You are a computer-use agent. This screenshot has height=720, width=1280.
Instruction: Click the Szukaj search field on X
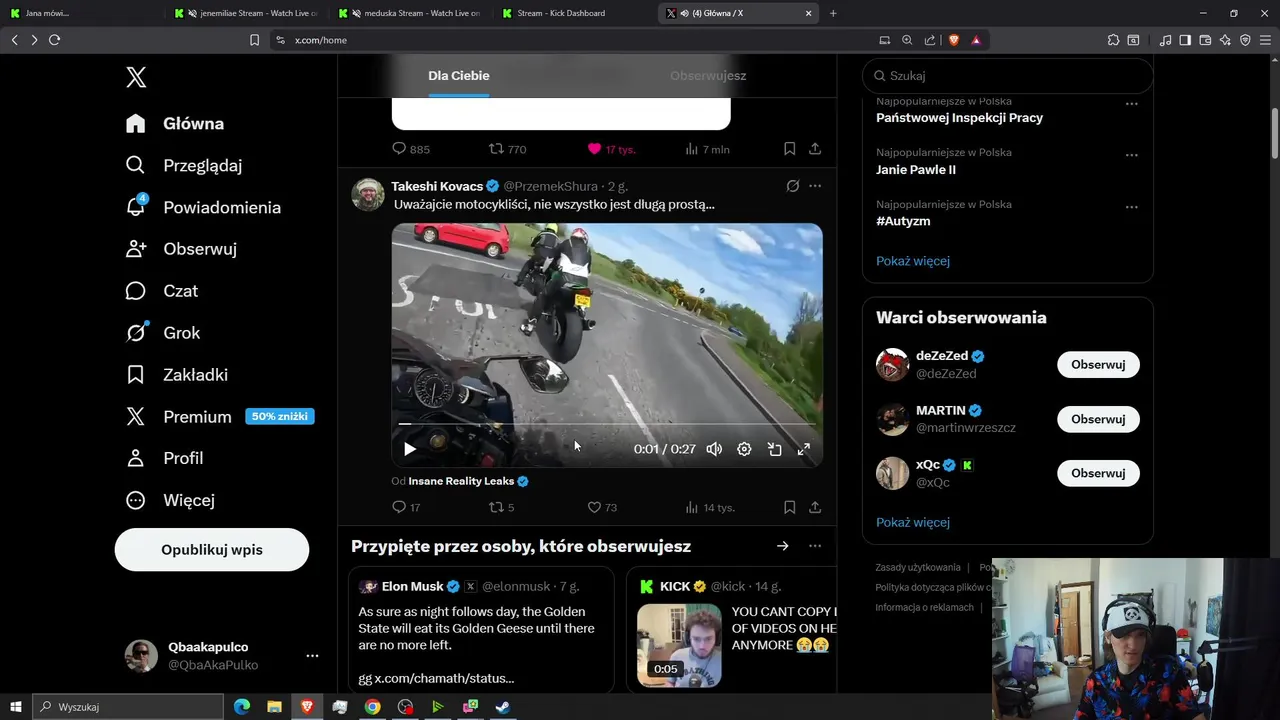[x=1008, y=76]
